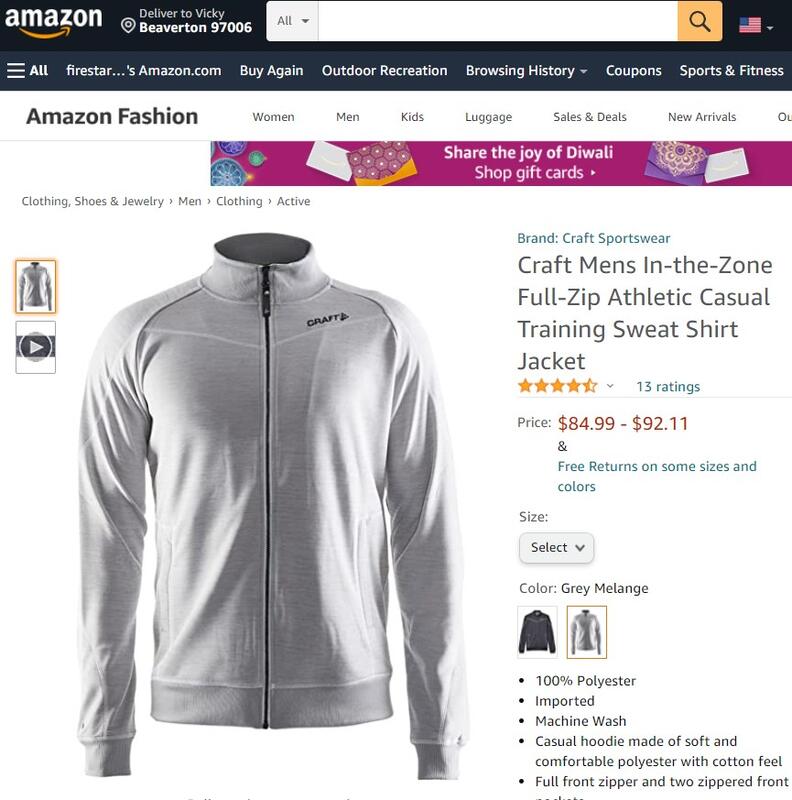This screenshot has width=792, height=800.
Task: Click the US flag language icon
Action: [750, 24]
